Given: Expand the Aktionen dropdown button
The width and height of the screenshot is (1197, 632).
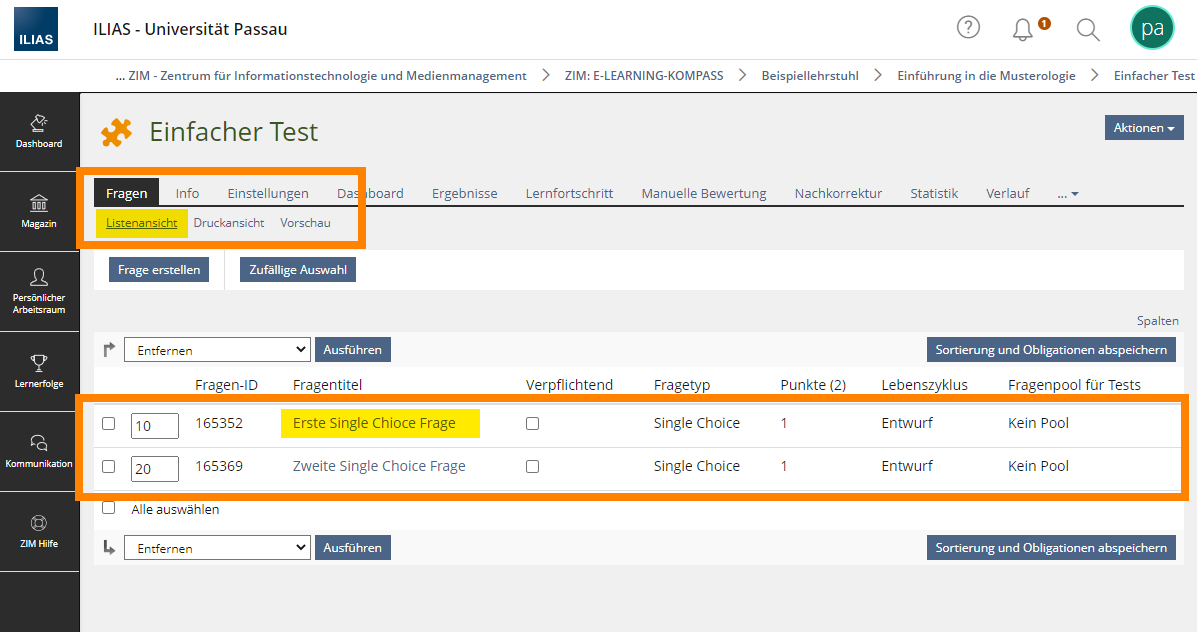Looking at the screenshot, I should [1144, 127].
